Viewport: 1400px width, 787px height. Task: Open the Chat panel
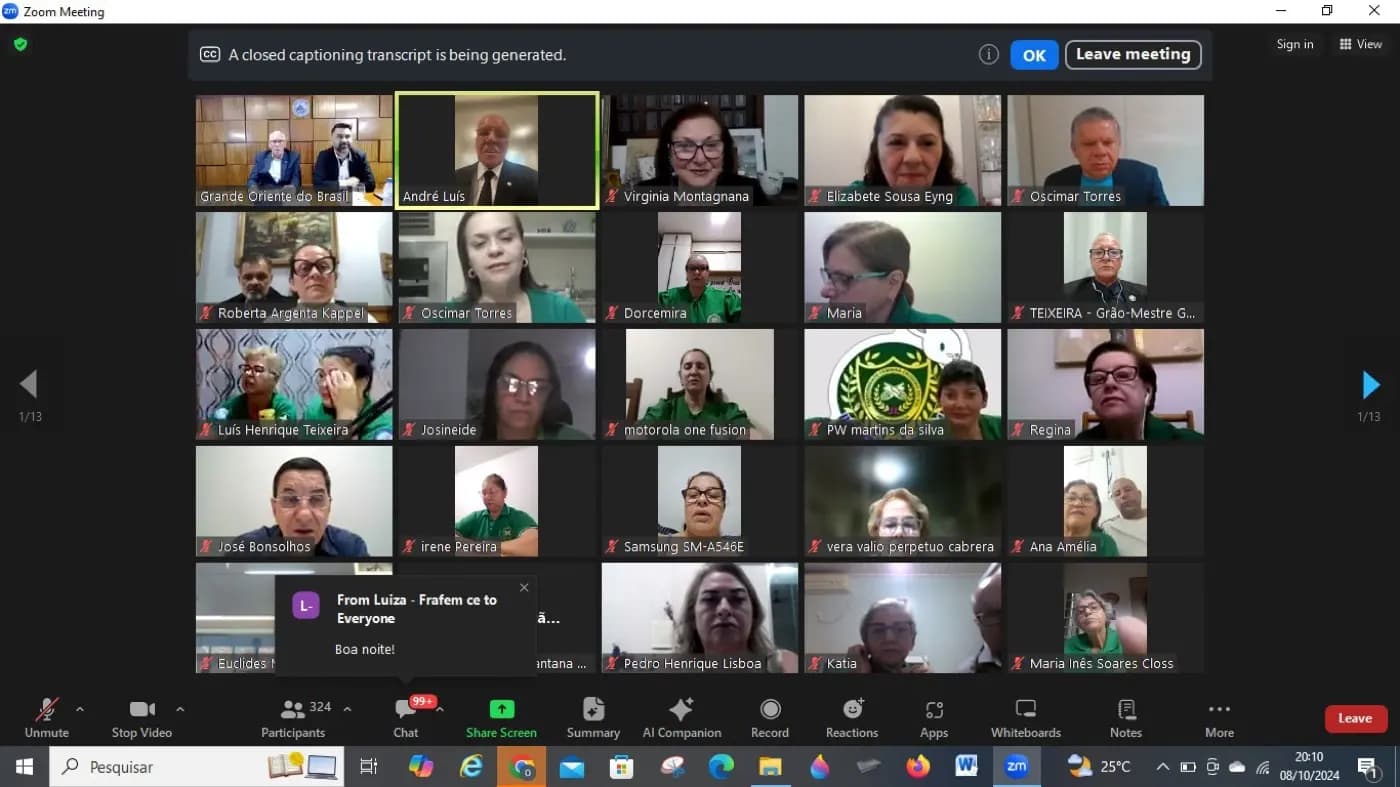406,718
